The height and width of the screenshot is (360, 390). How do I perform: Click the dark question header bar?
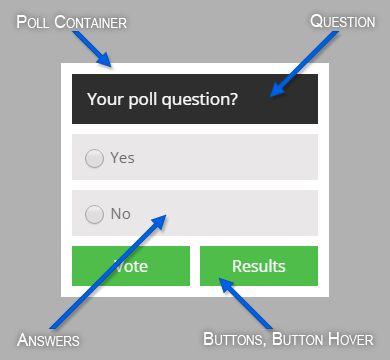(195, 99)
